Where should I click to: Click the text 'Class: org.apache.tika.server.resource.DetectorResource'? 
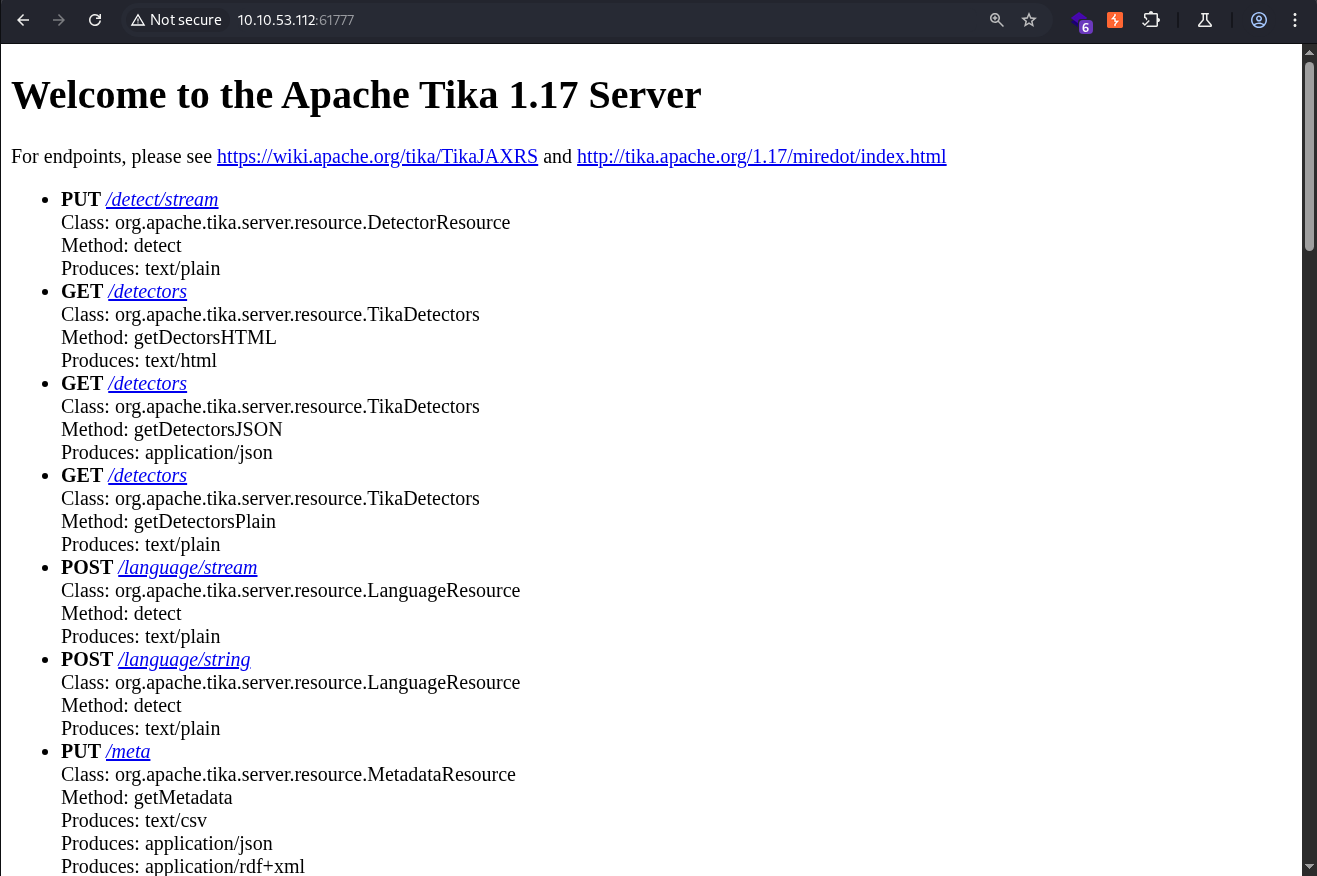click(286, 222)
